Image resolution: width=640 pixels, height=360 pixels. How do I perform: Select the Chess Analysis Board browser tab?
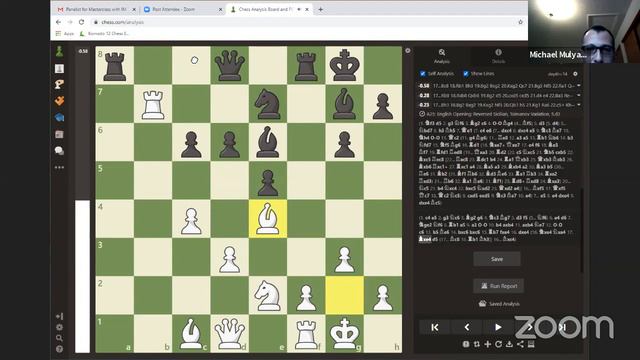point(268,9)
